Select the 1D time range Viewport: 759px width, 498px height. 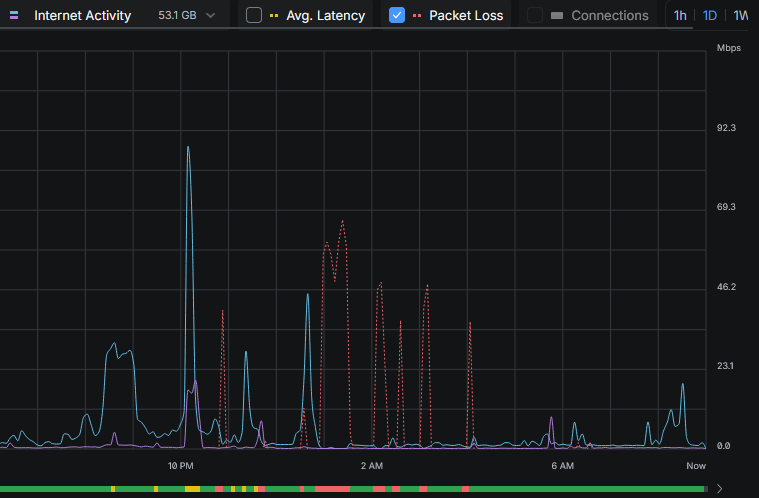pos(710,15)
